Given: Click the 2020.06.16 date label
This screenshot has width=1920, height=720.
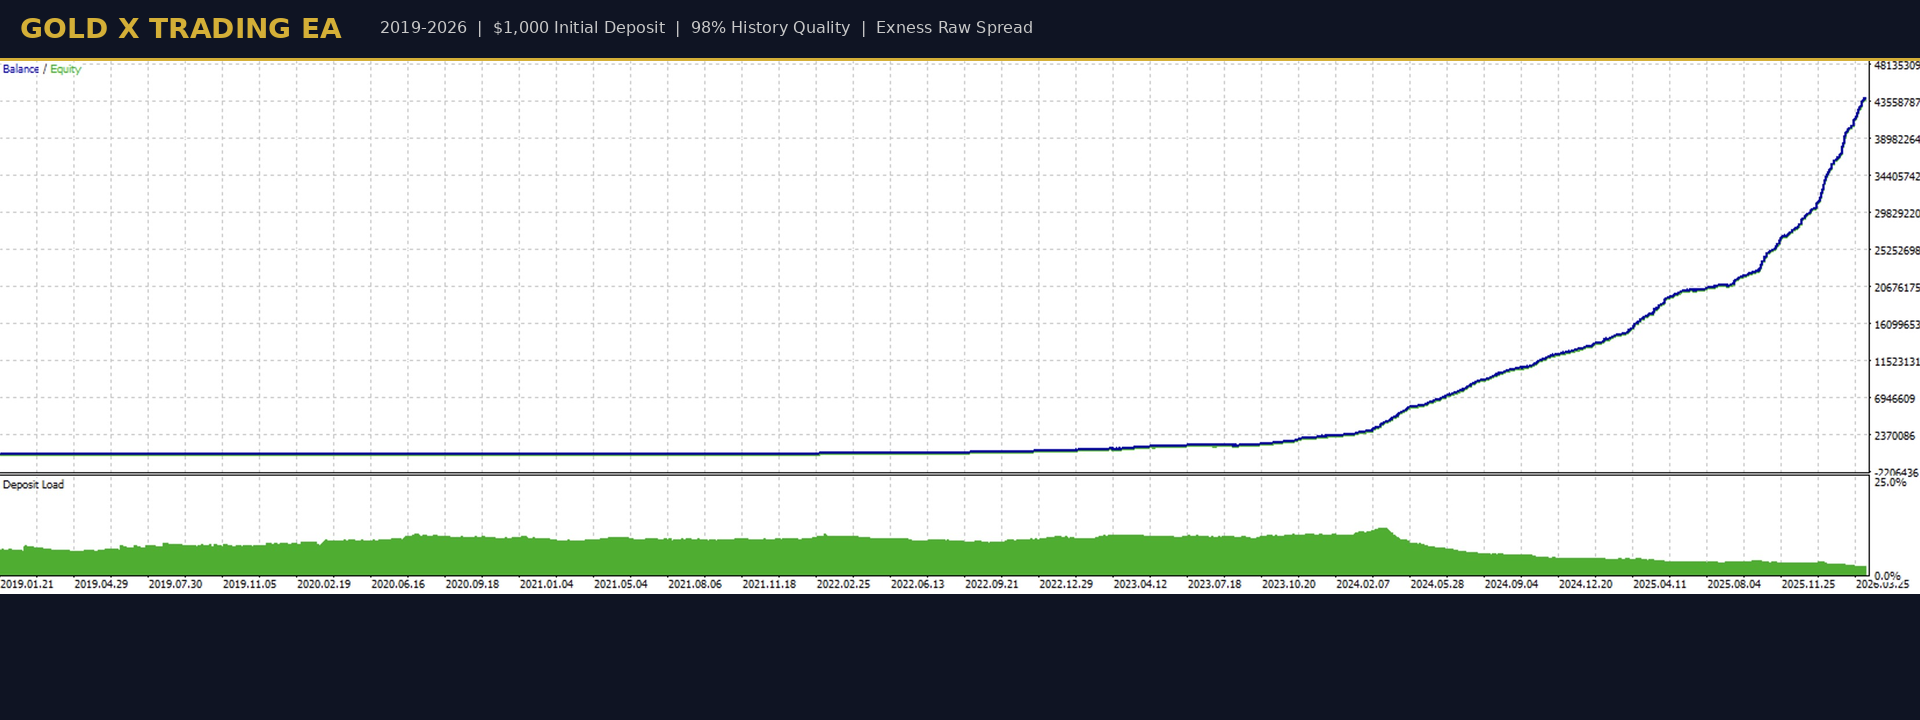Looking at the screenshot, I should pyautogui.click(x=398, y=585).
